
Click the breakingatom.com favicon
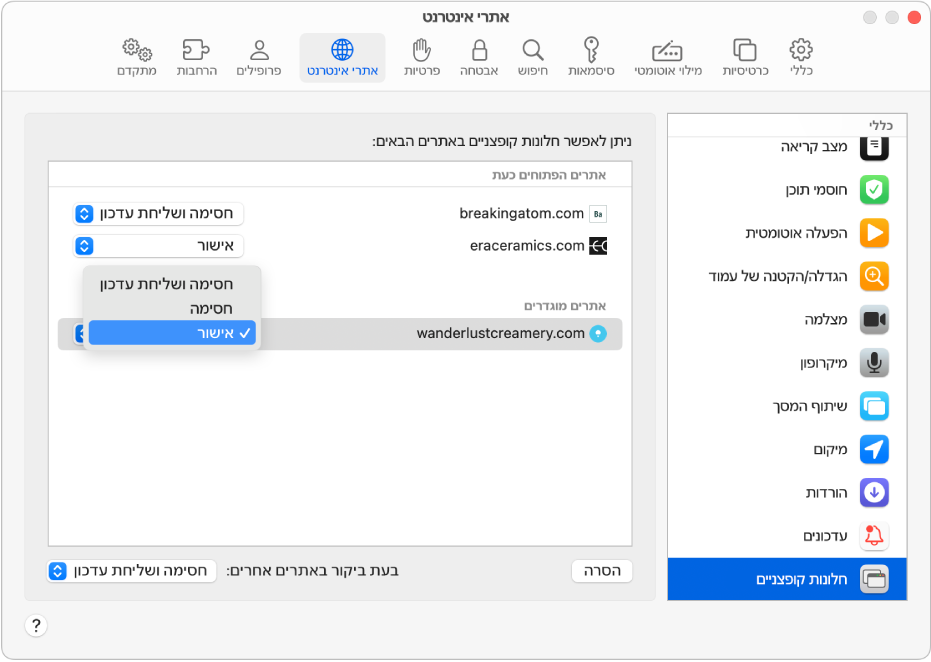(x=598, y=214)
